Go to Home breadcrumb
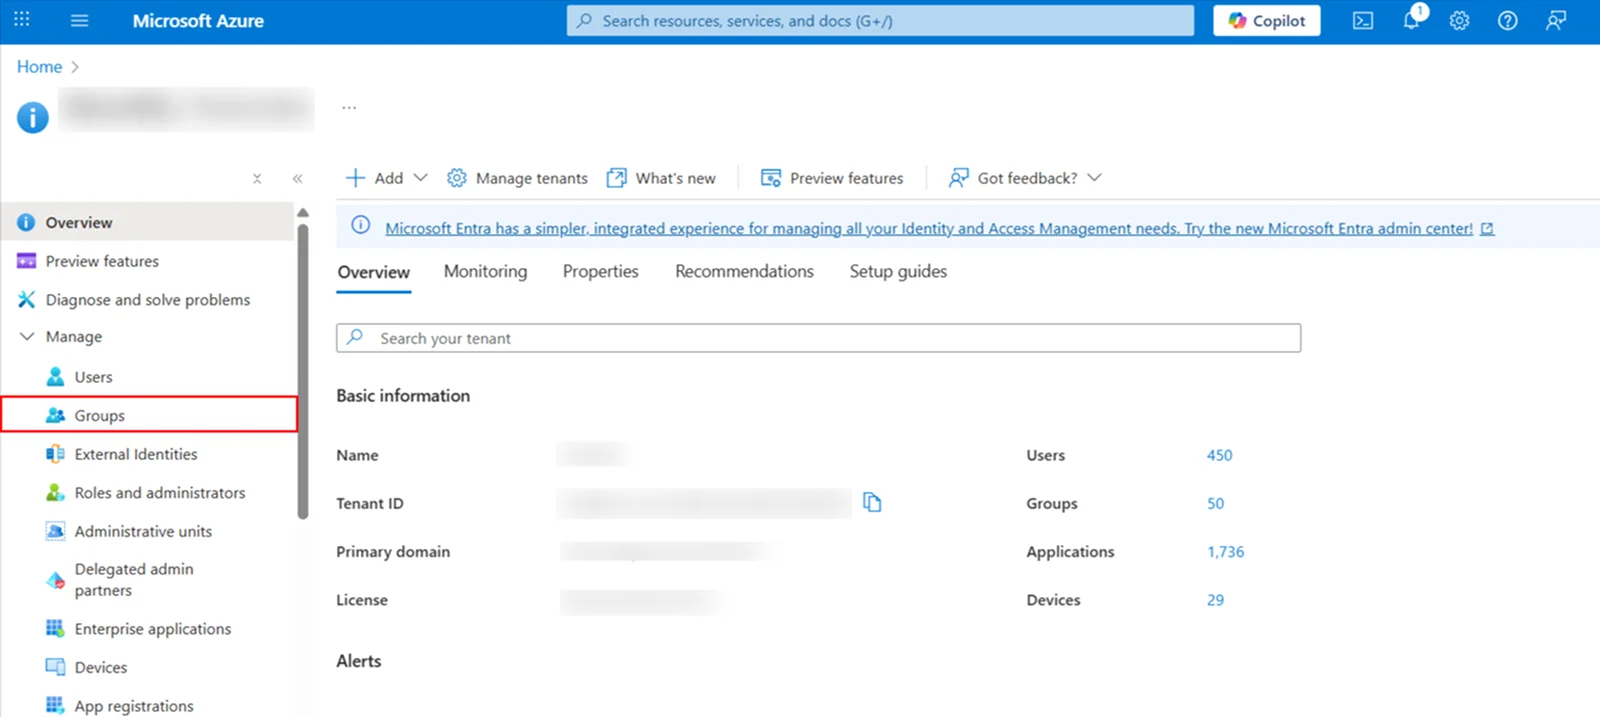The image size is (1600, 718). (x=39, y=66)
